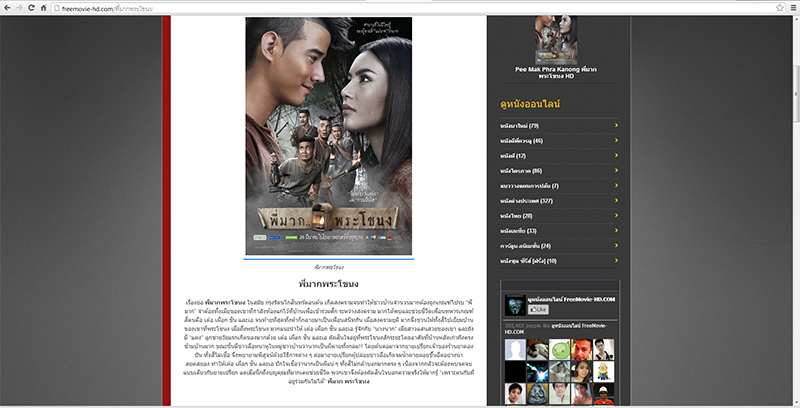The image size is (800, 408).
Task: Reload the page with the refresh icon
Action: [32, 8]
